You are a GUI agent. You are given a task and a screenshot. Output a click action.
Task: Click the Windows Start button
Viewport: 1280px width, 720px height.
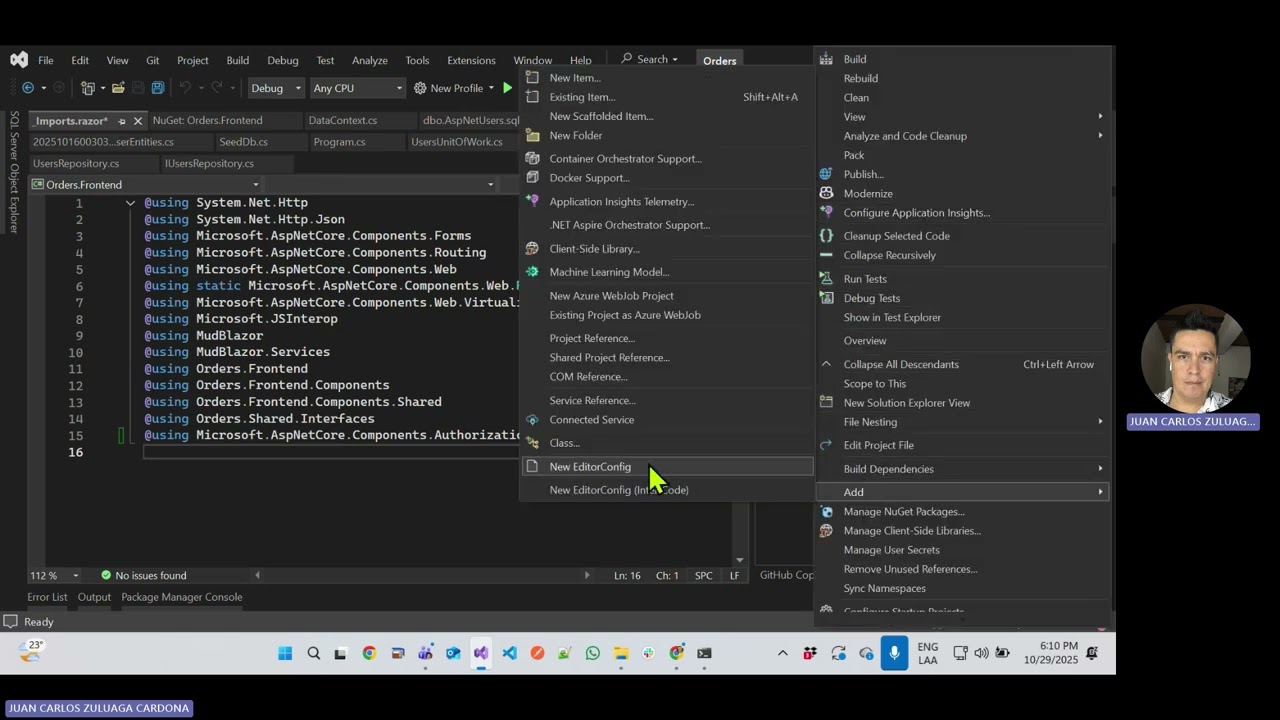click(285, 654)
